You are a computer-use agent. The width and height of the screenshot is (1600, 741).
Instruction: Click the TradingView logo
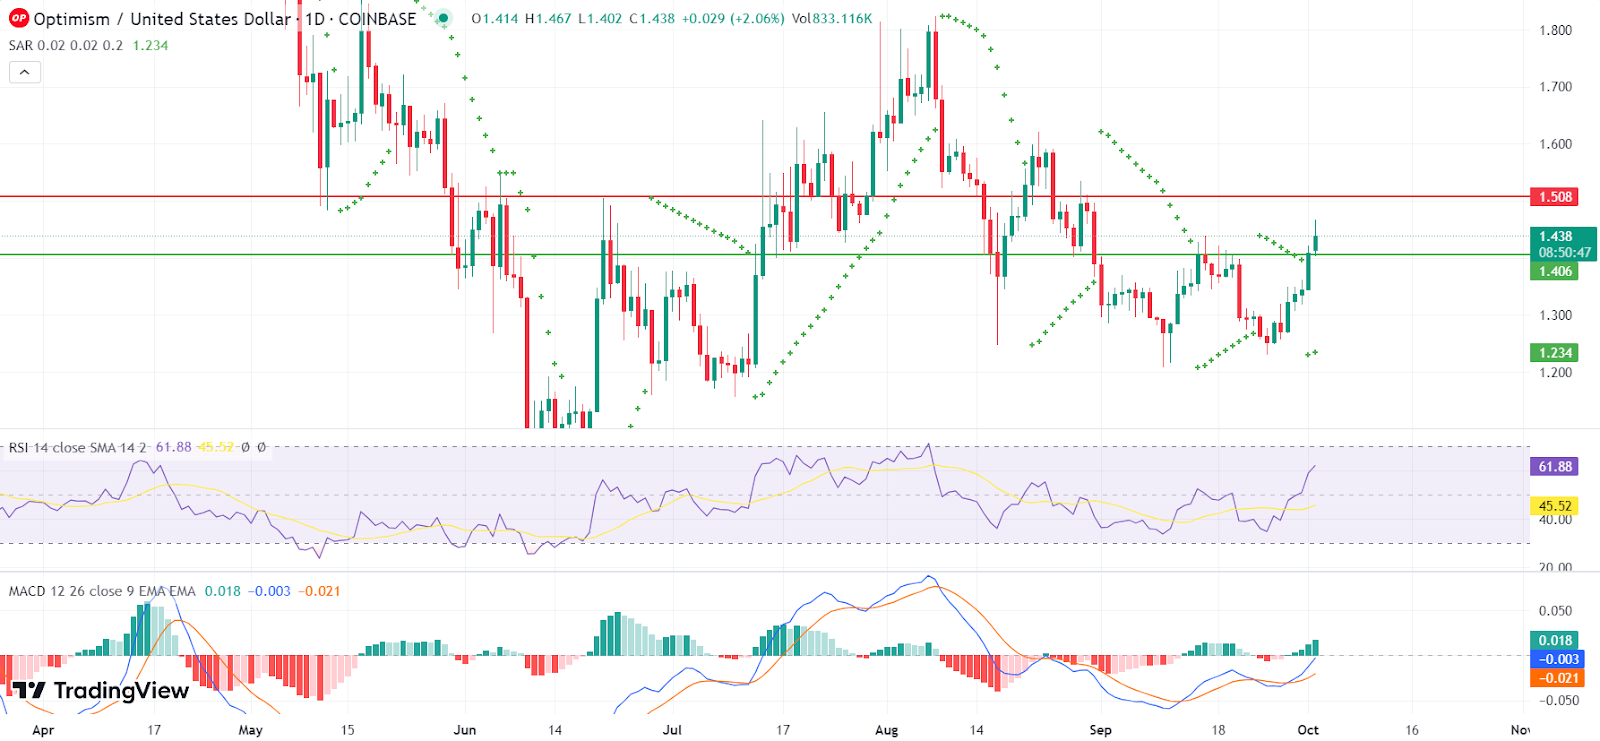(100, 690)
